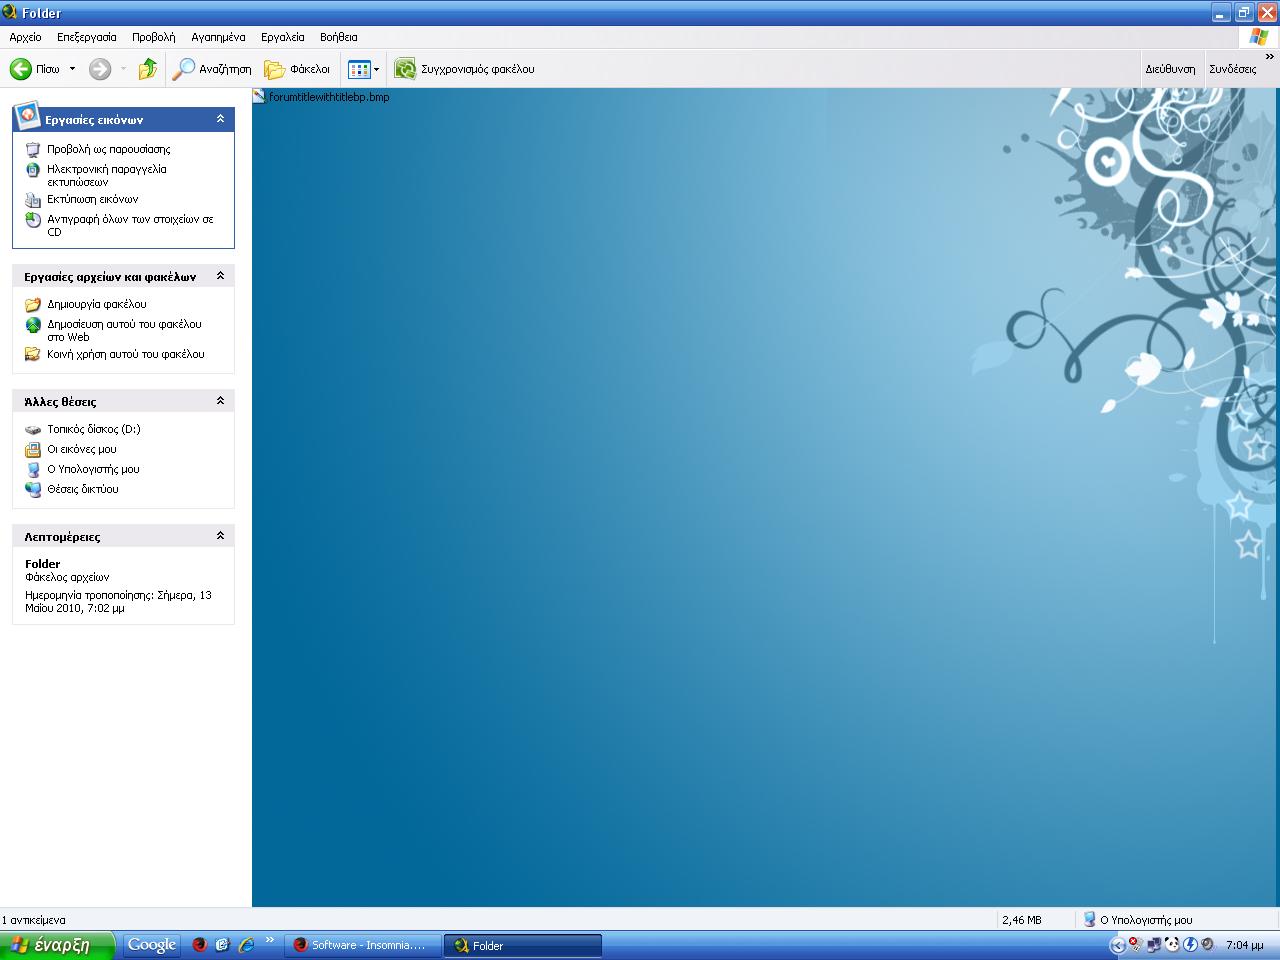Collapse the Εργασίες αρχείων και φακέλων panel

(x=220, y=276)
